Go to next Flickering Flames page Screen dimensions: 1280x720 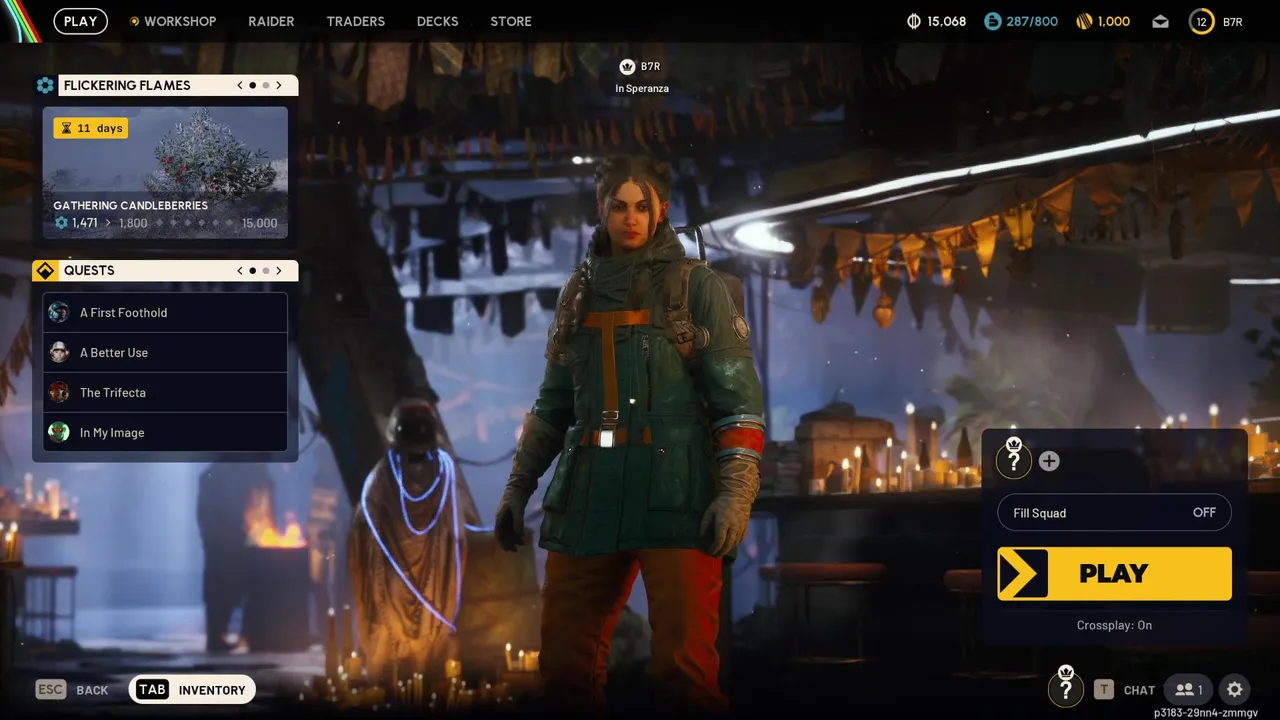point(279,85)
